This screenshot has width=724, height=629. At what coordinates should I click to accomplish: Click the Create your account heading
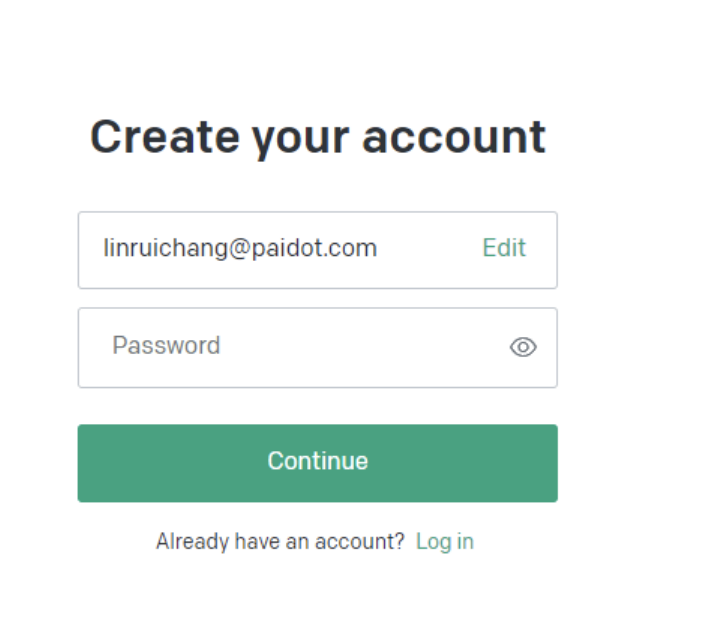[x=318, y=137]
